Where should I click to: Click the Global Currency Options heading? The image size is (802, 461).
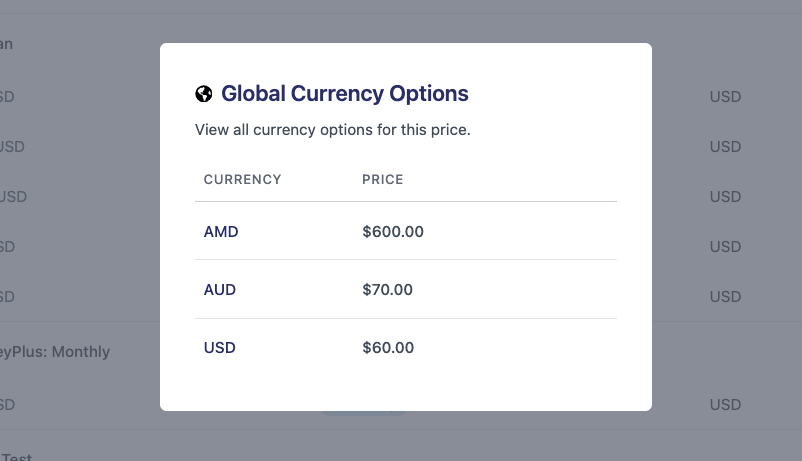(x=344, y=94)
